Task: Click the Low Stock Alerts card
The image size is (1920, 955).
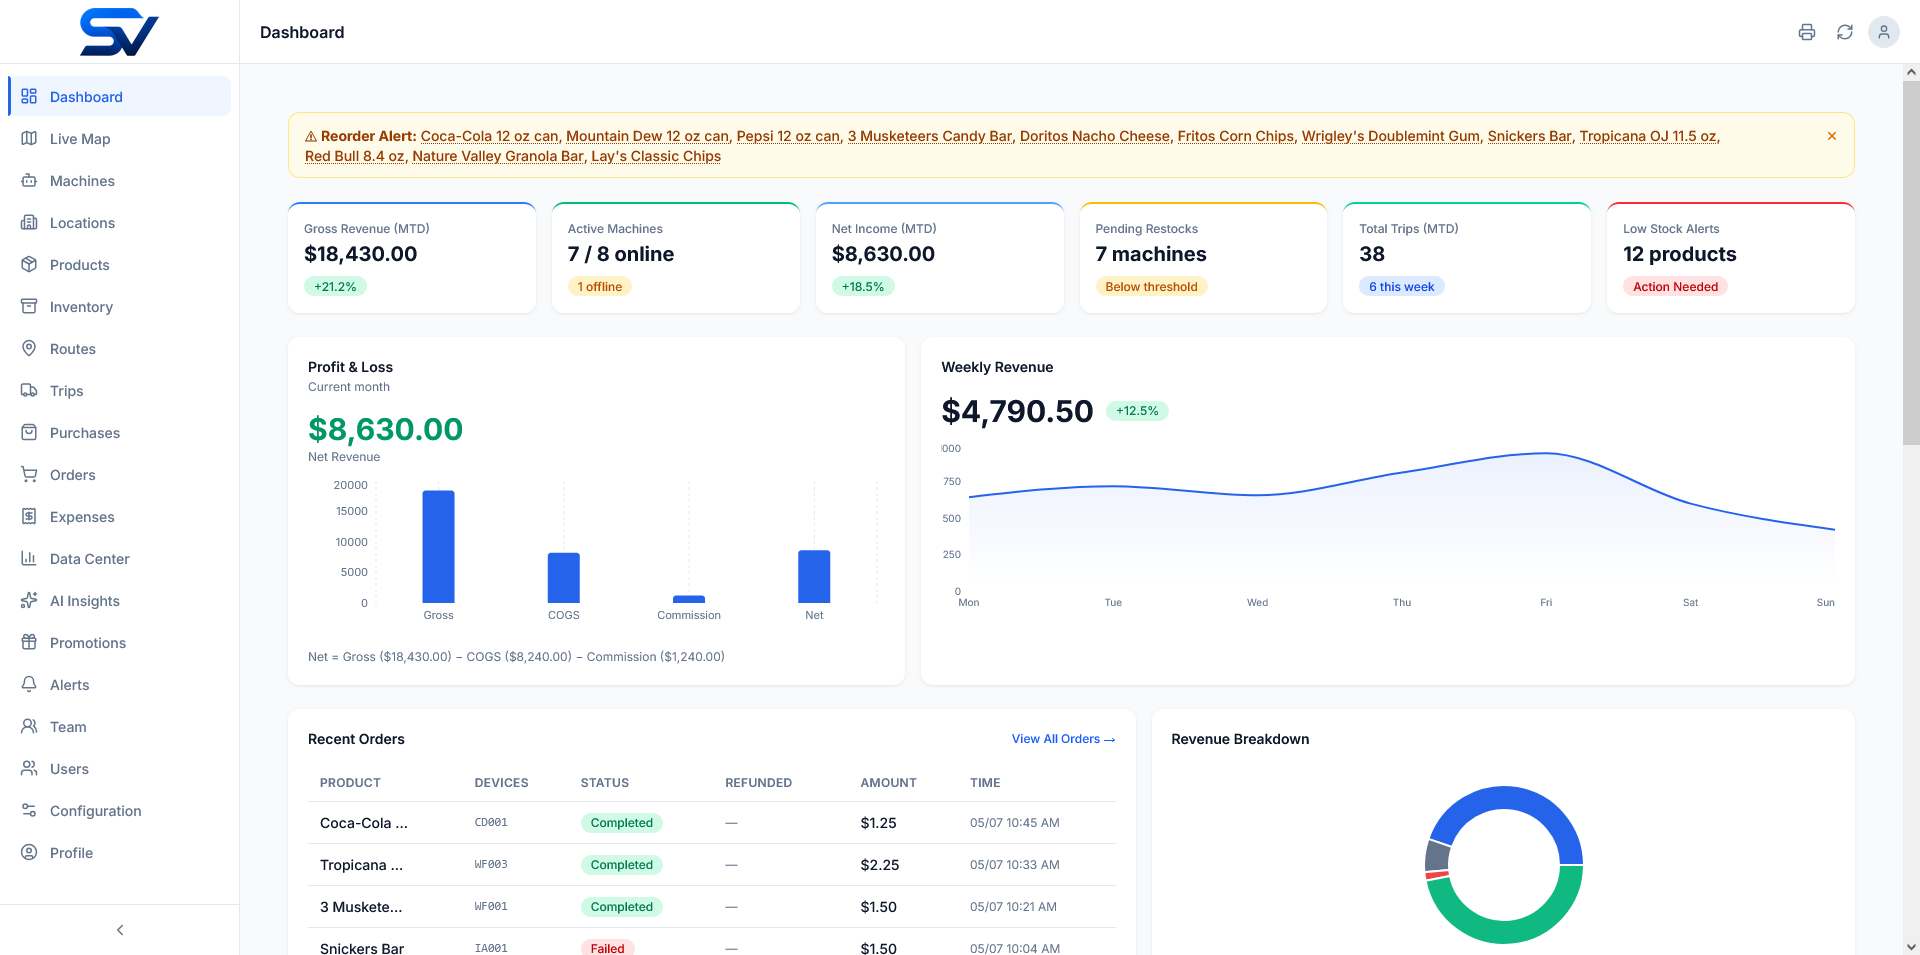Action: pyautogui.click(x=1731, y=258)
